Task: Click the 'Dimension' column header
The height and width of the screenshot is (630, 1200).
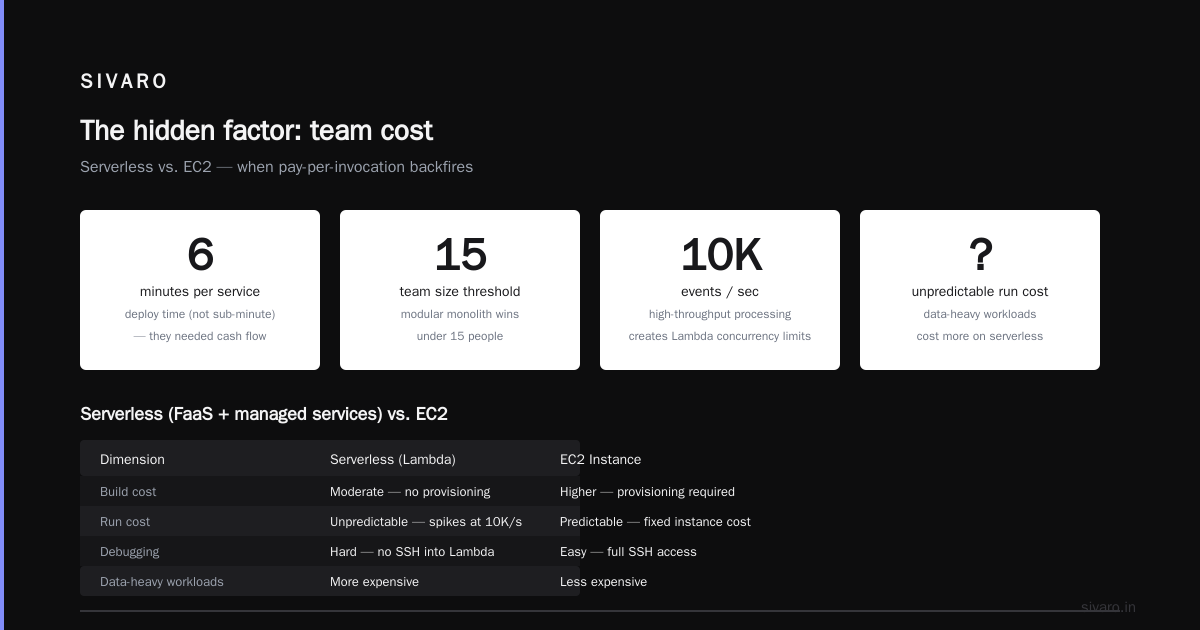Action: (x=132, y=460)
